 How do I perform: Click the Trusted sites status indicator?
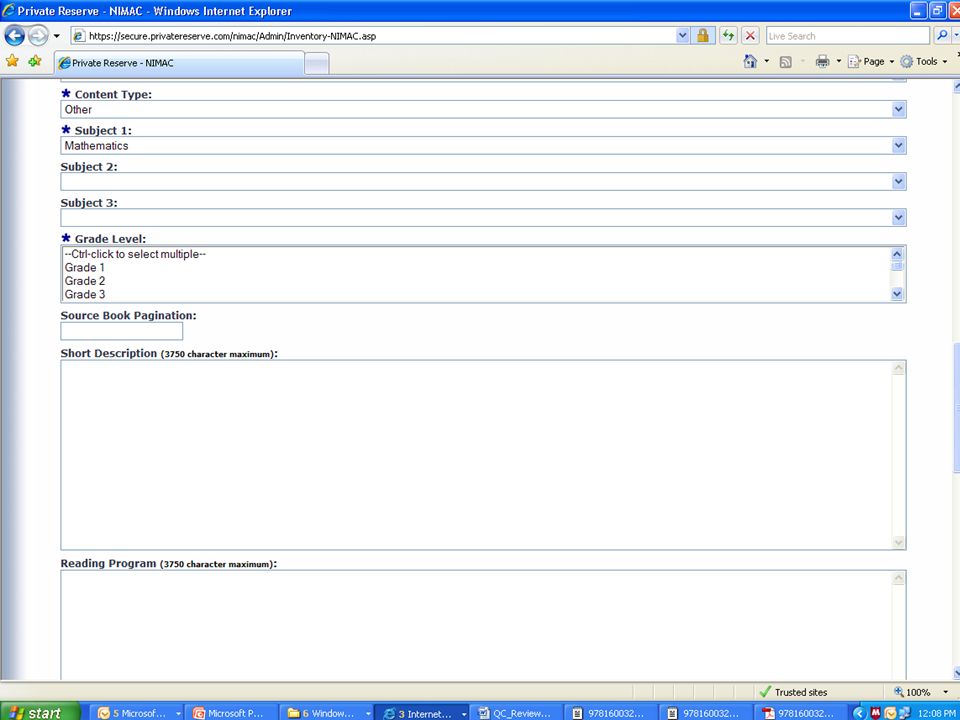click(x=793, y=692)
